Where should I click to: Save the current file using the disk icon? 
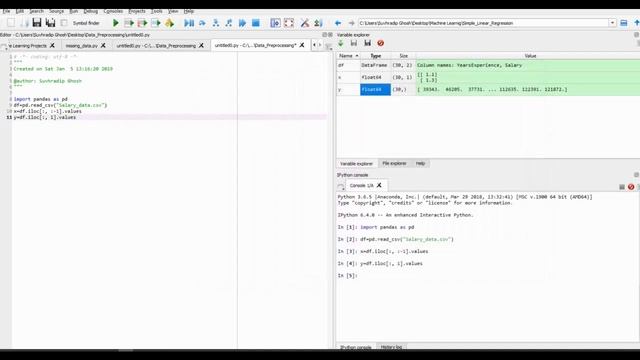[x=37, y=23]
